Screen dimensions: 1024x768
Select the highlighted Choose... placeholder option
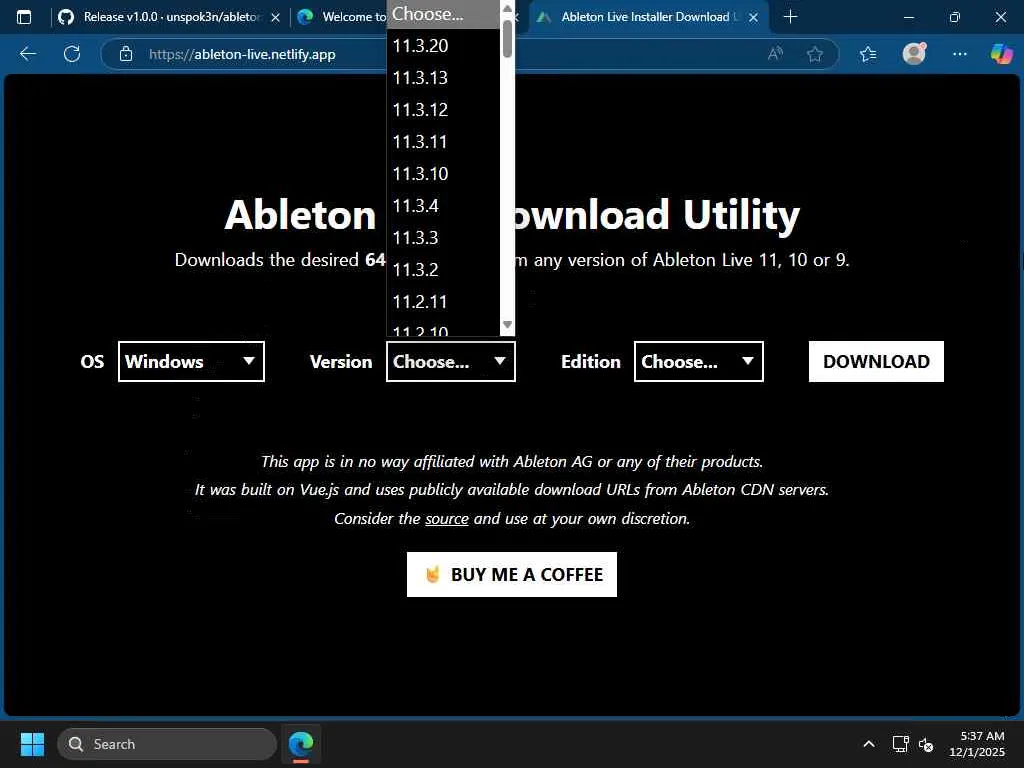coord(443,14)
